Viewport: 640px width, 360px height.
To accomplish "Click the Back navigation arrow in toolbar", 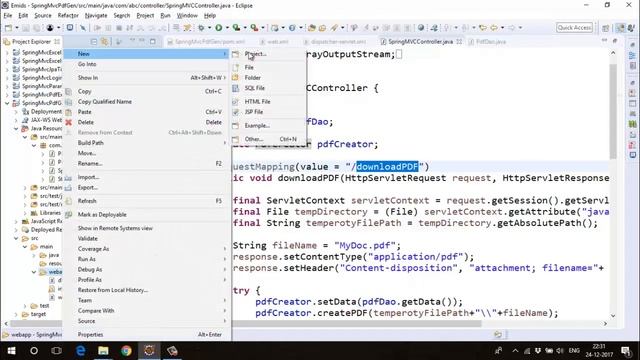I will pyautogui.click(x=494, y=28).
